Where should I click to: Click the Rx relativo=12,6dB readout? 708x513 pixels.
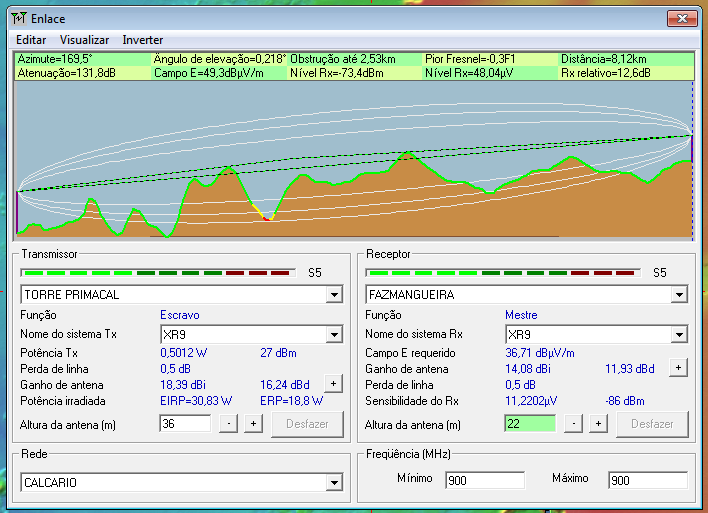(x=606, y=73)
